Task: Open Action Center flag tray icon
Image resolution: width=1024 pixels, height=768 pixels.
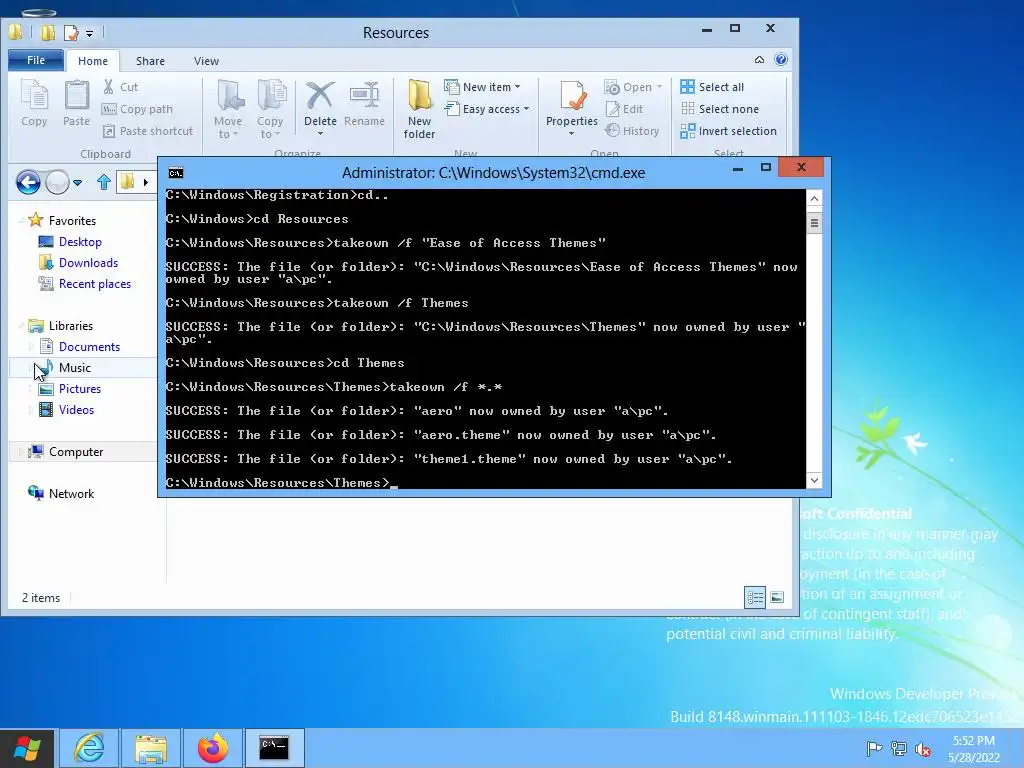Action: [x=874, y=748]
